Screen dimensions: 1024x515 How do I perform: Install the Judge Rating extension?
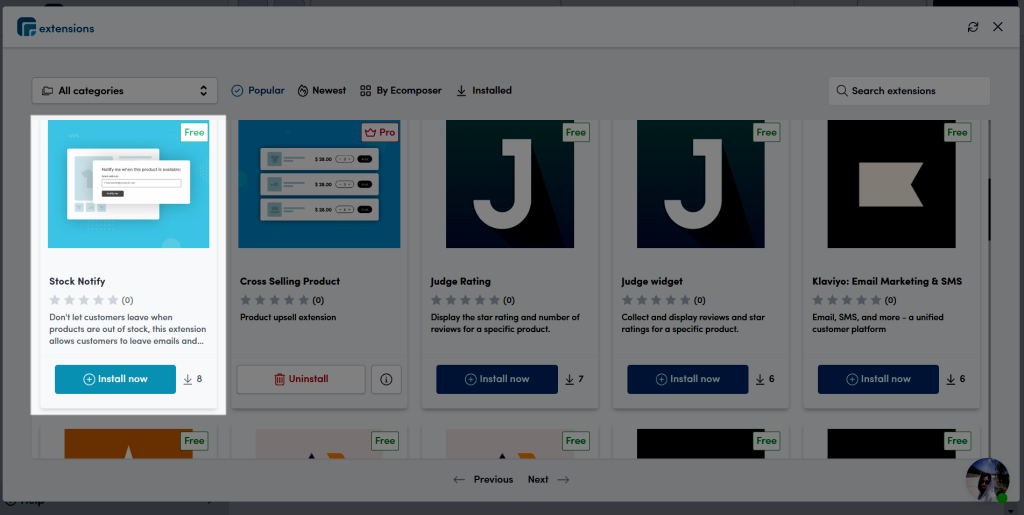coord(497,379)
